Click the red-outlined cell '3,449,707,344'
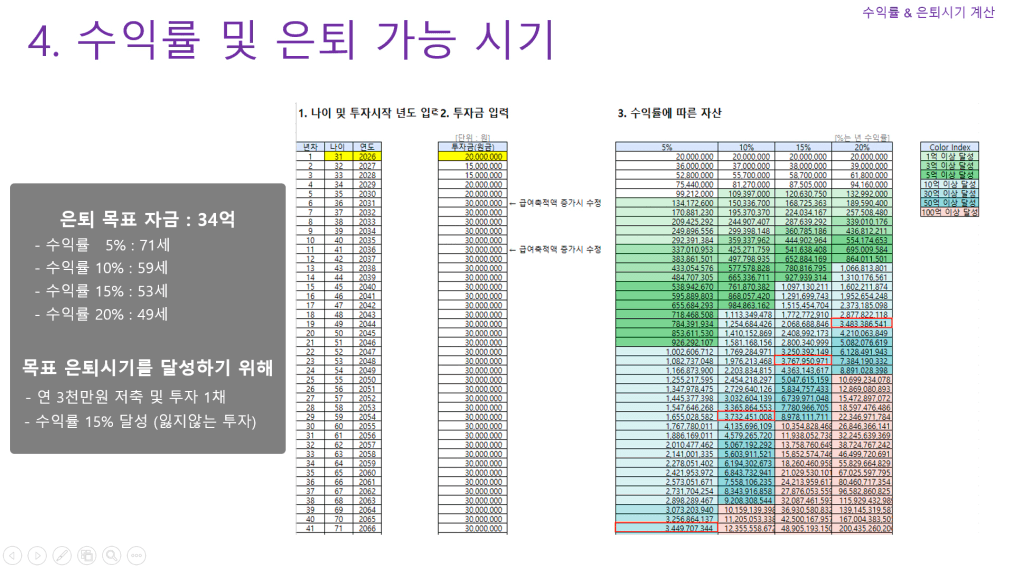The image size is (1014, 568). [667, 528]
